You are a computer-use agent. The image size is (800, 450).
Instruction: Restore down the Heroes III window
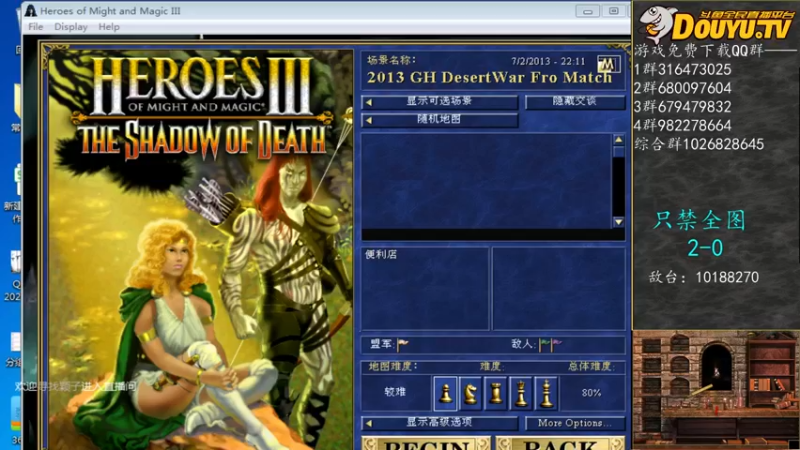614,11
